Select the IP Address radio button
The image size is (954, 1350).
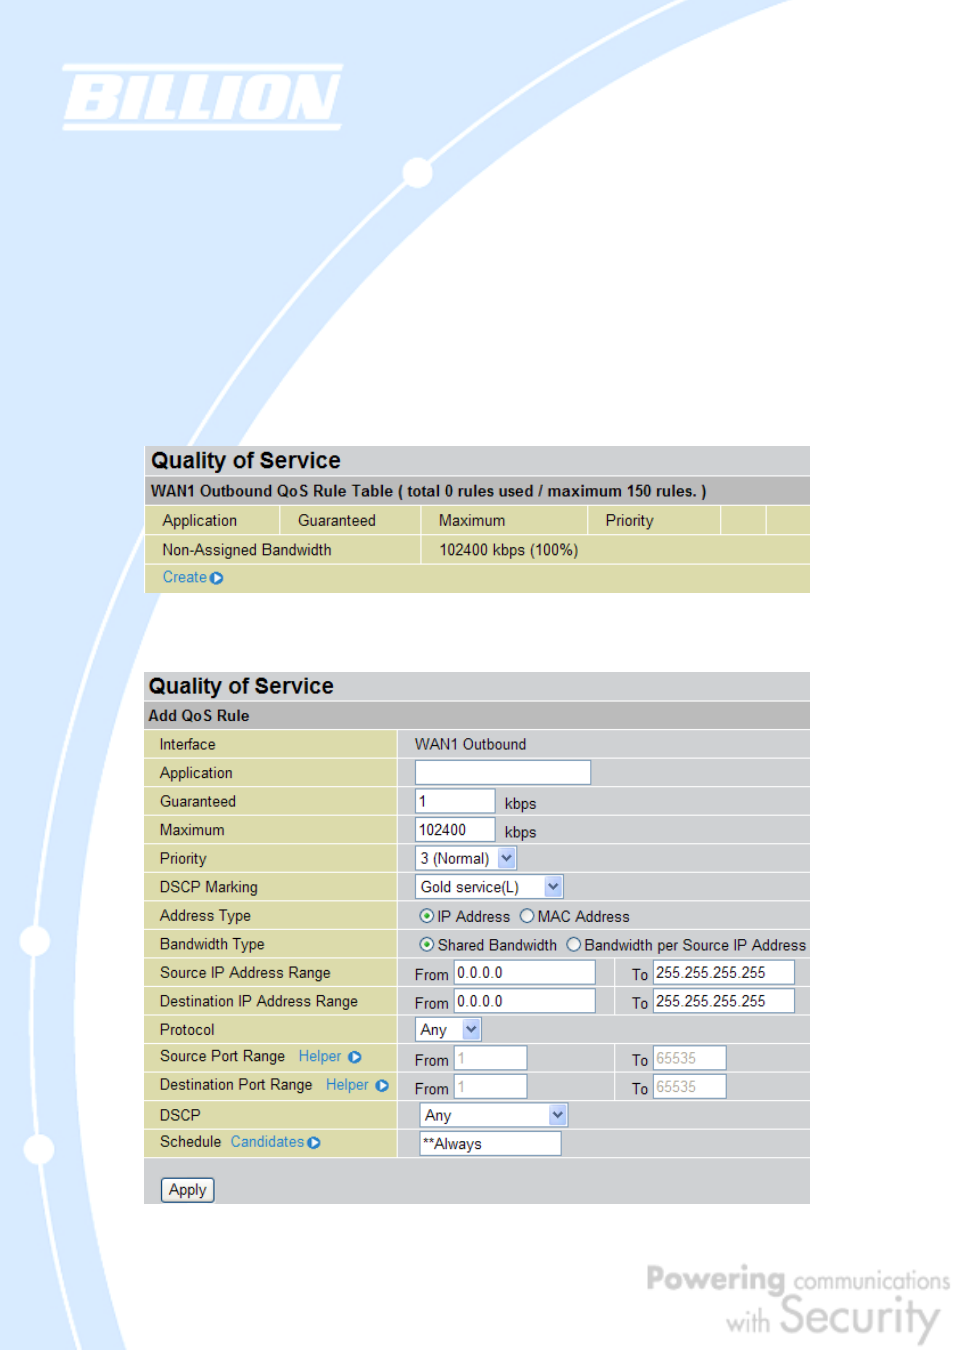click(x=427, y=916)
